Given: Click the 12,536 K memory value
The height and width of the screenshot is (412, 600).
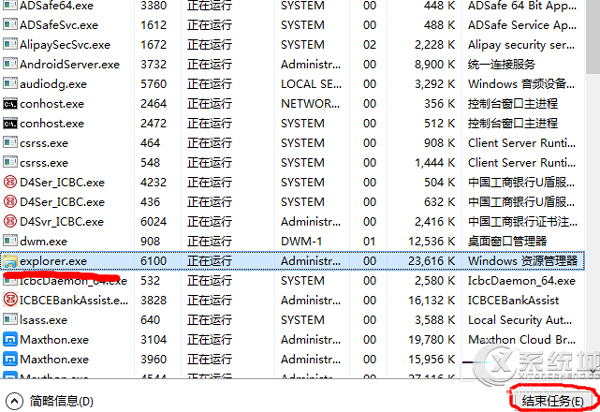Looking at the screenshot, I should point(432,241).
